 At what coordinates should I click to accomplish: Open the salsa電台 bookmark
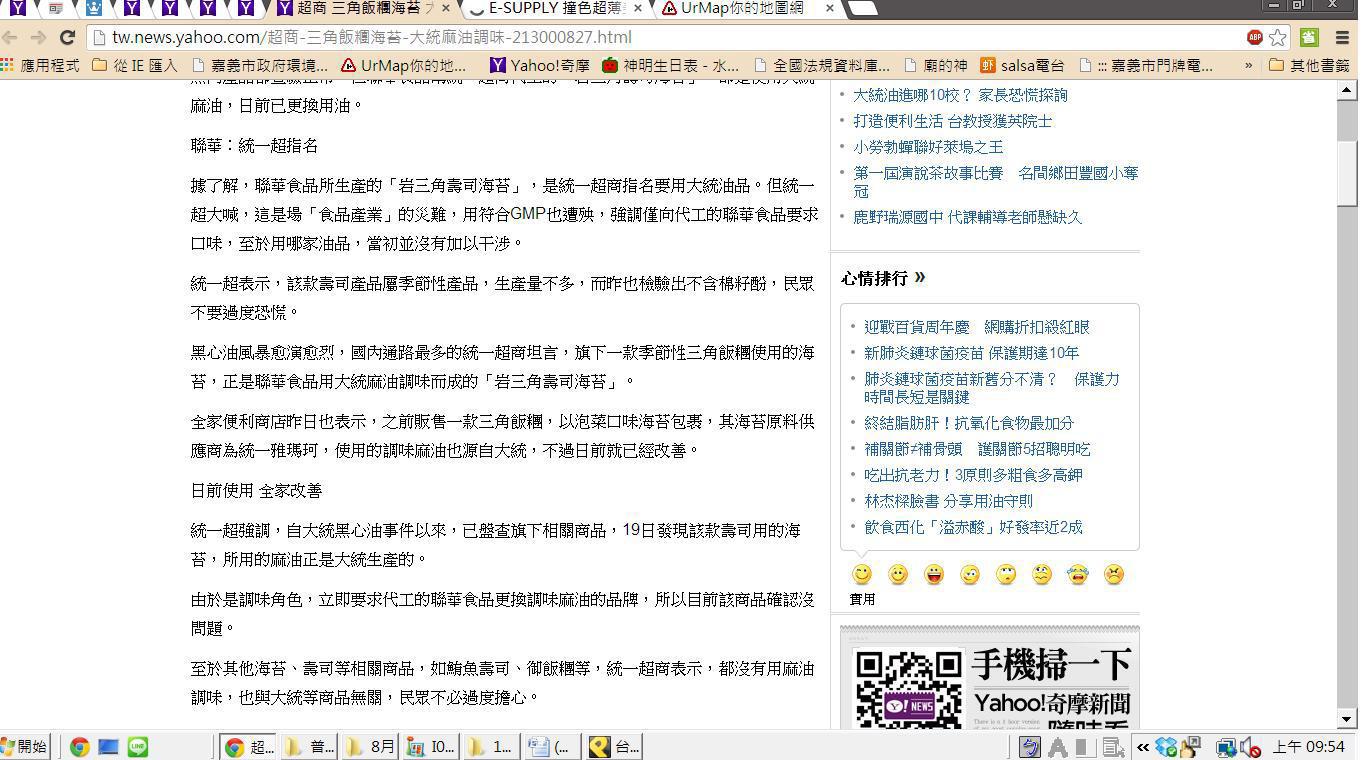pos(1022,65)
